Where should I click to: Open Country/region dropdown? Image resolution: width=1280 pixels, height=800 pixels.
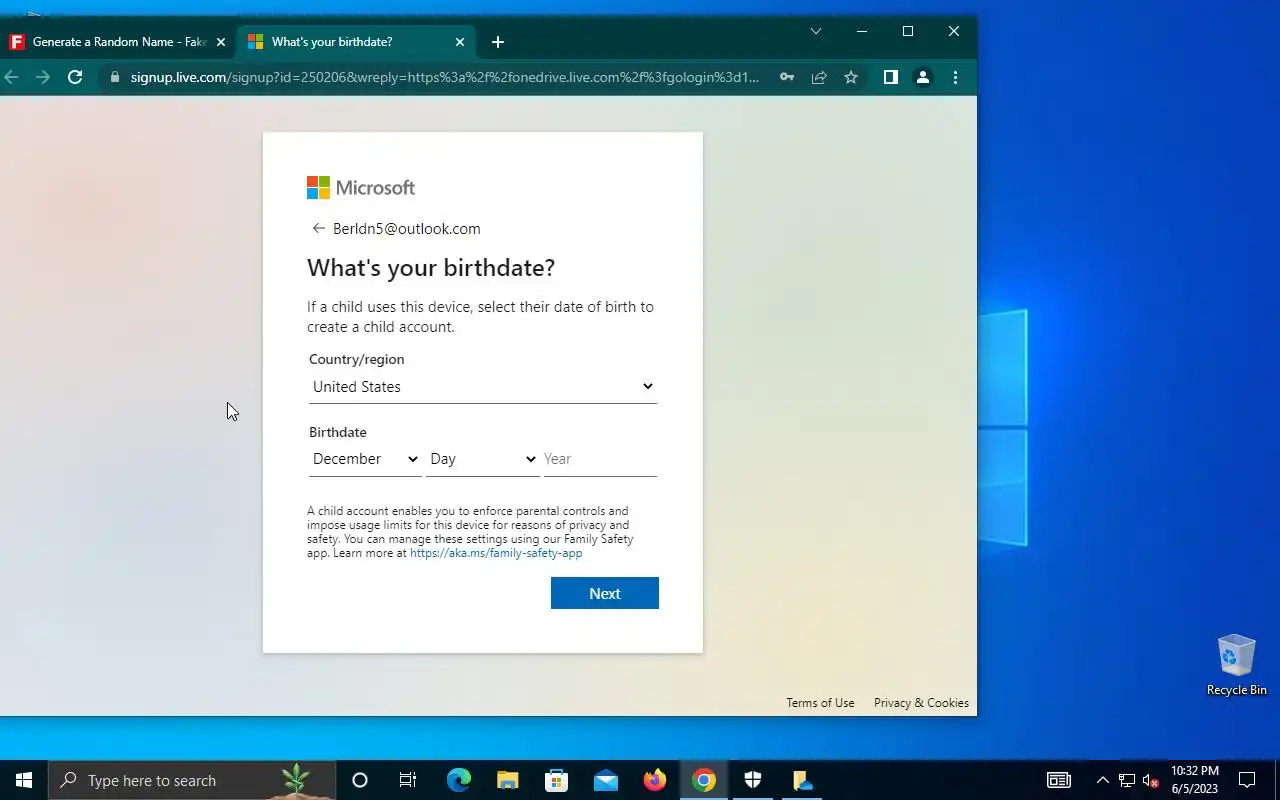tap(483, 387)
